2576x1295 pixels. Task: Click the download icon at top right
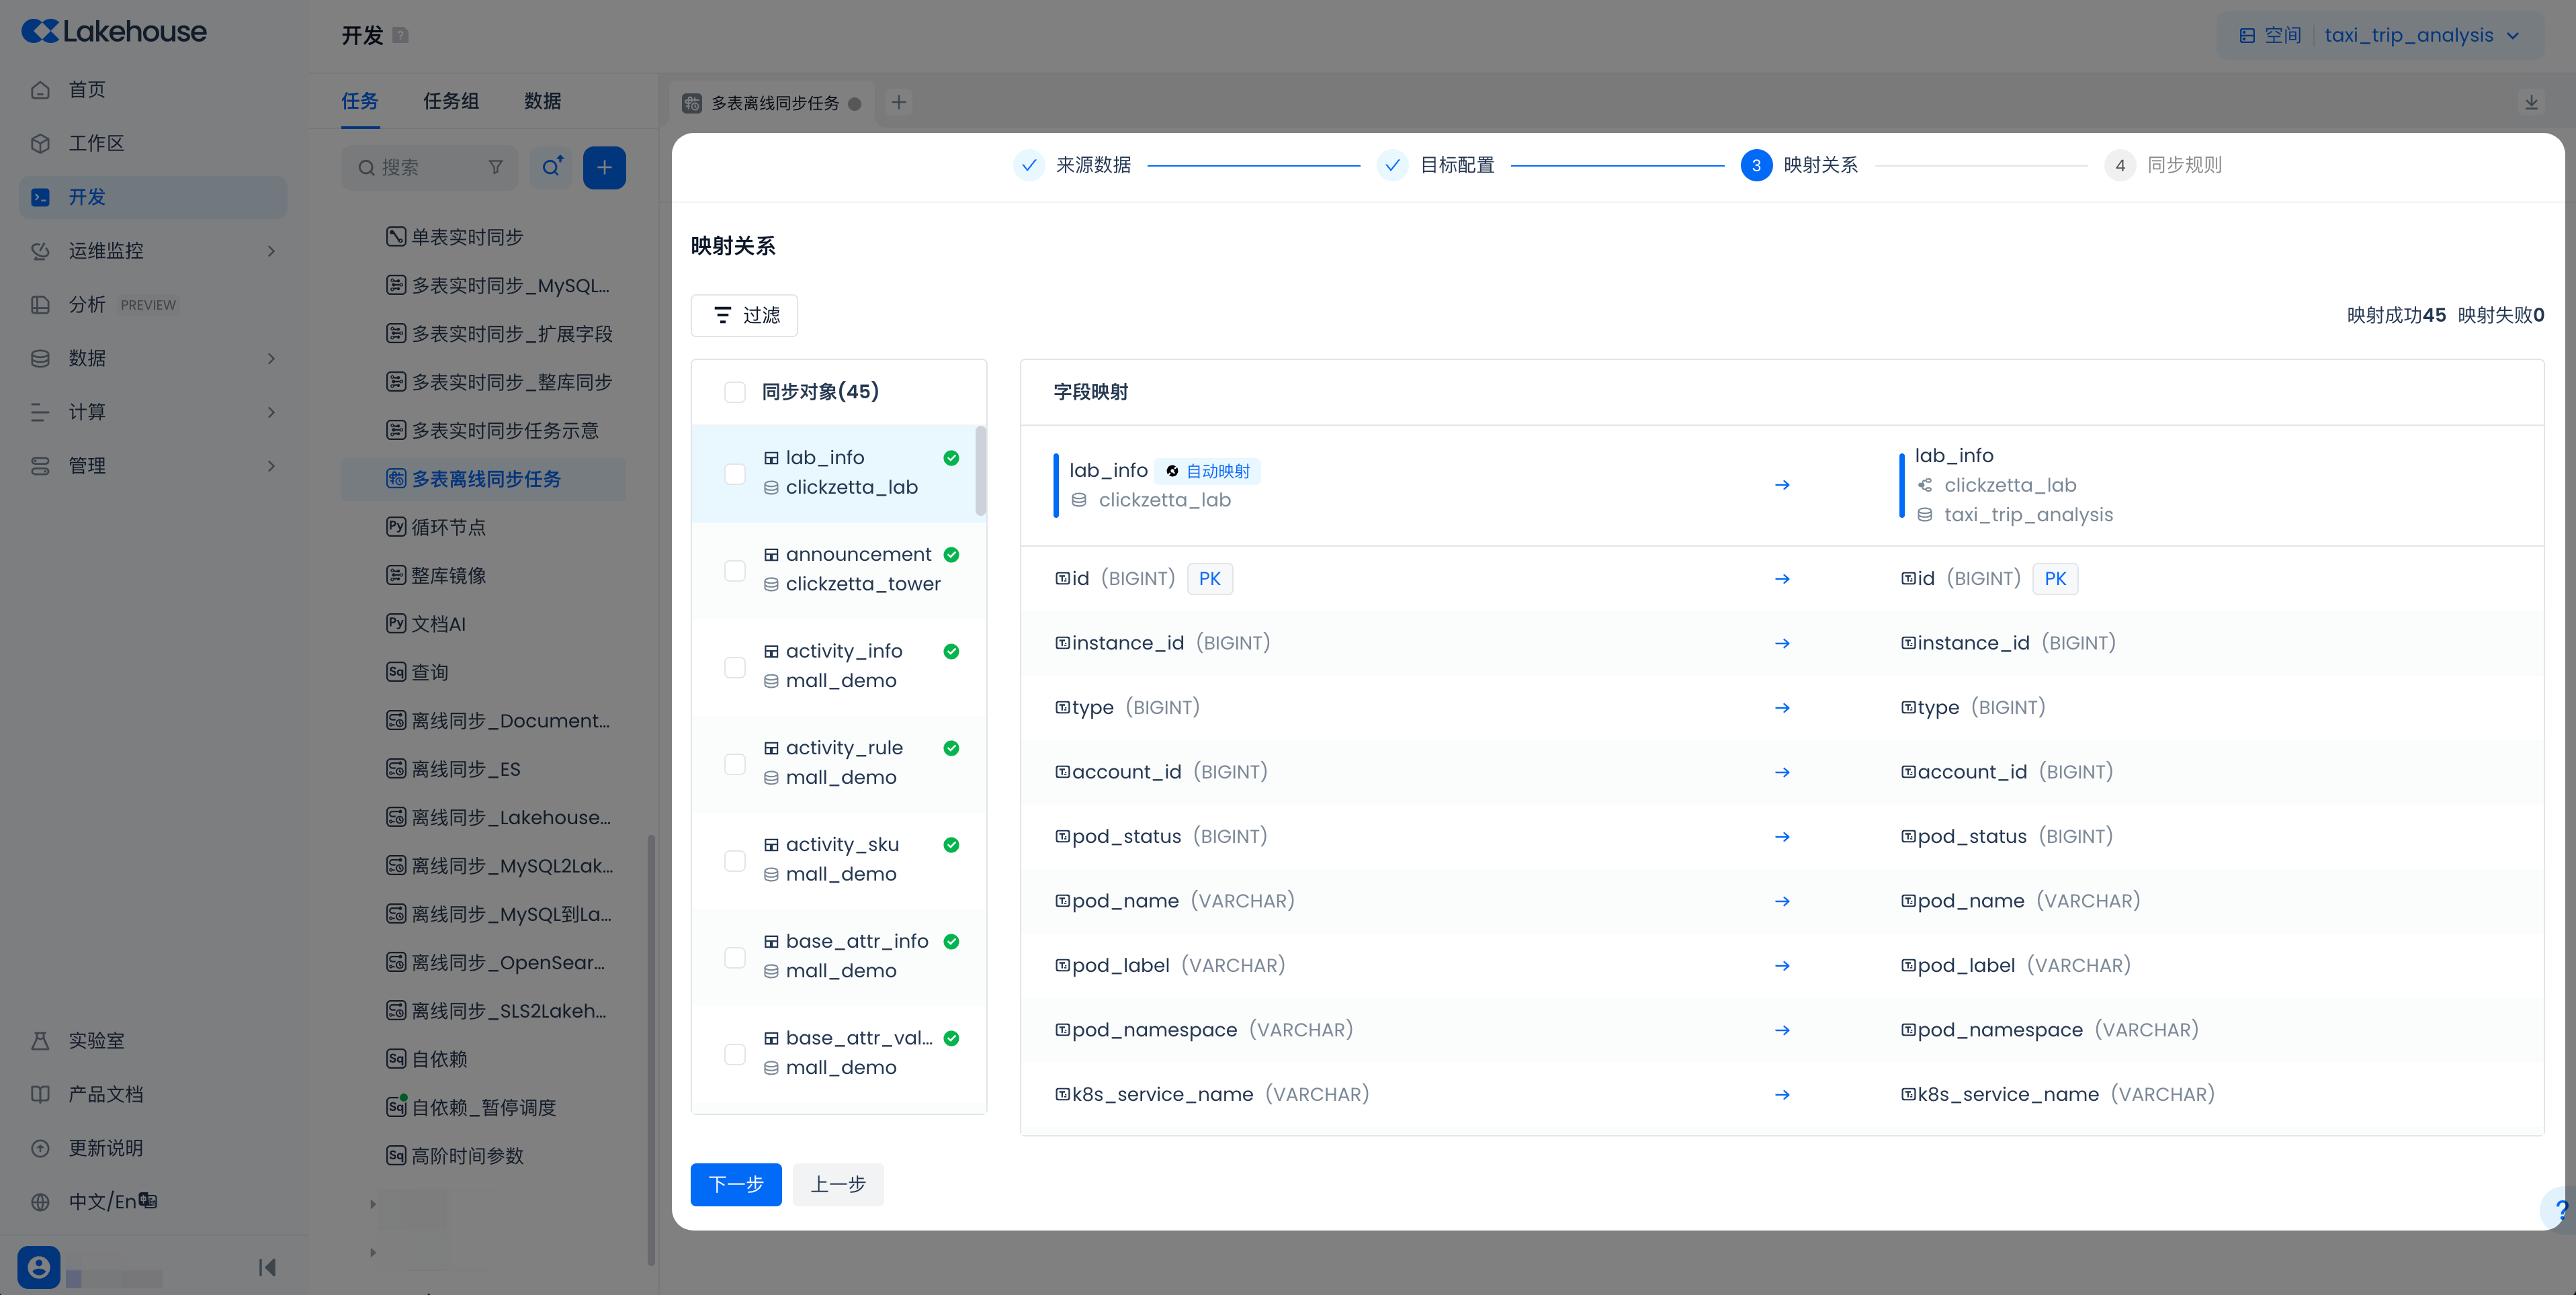(2531, 102)
